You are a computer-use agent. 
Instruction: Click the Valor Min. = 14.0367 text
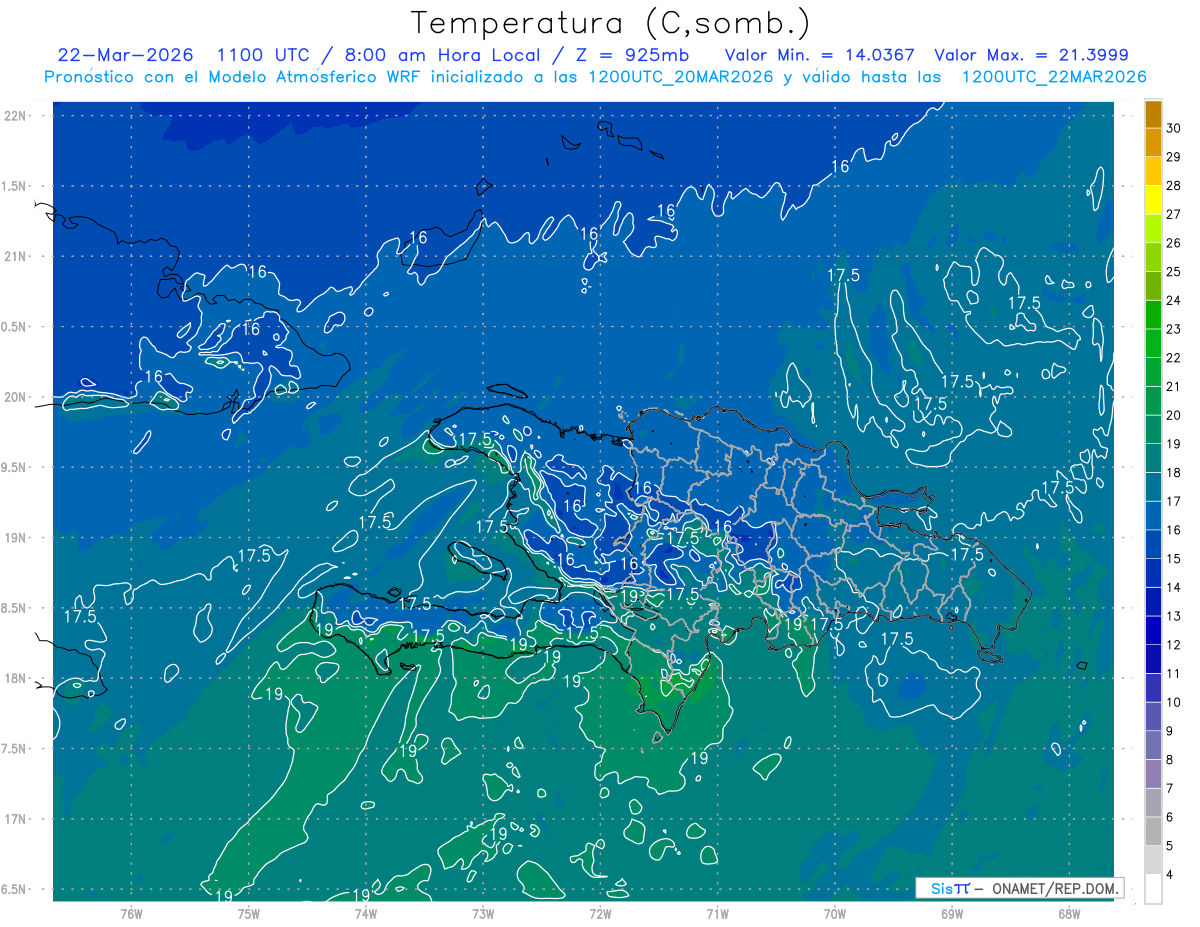point(822,55)
